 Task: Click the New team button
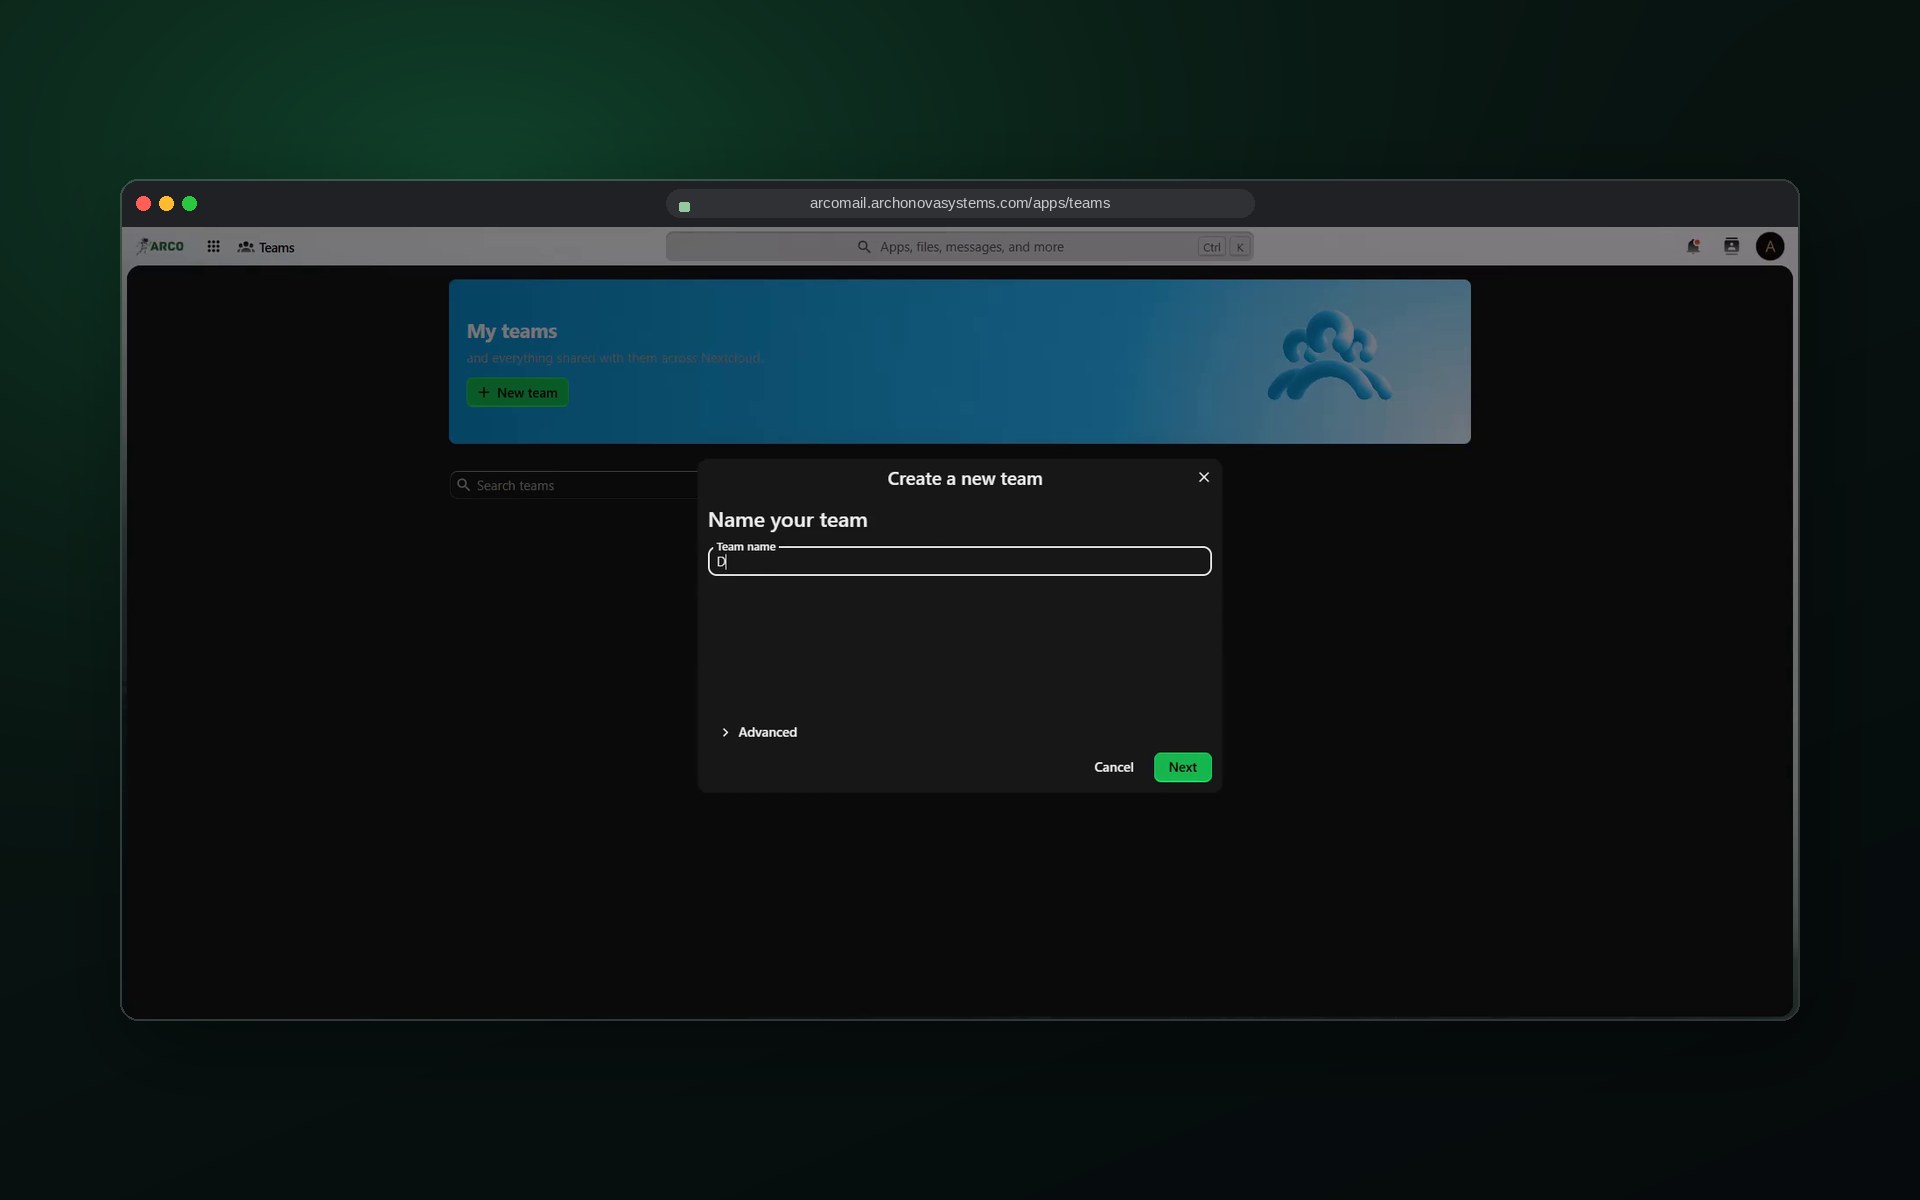[517, 392]
